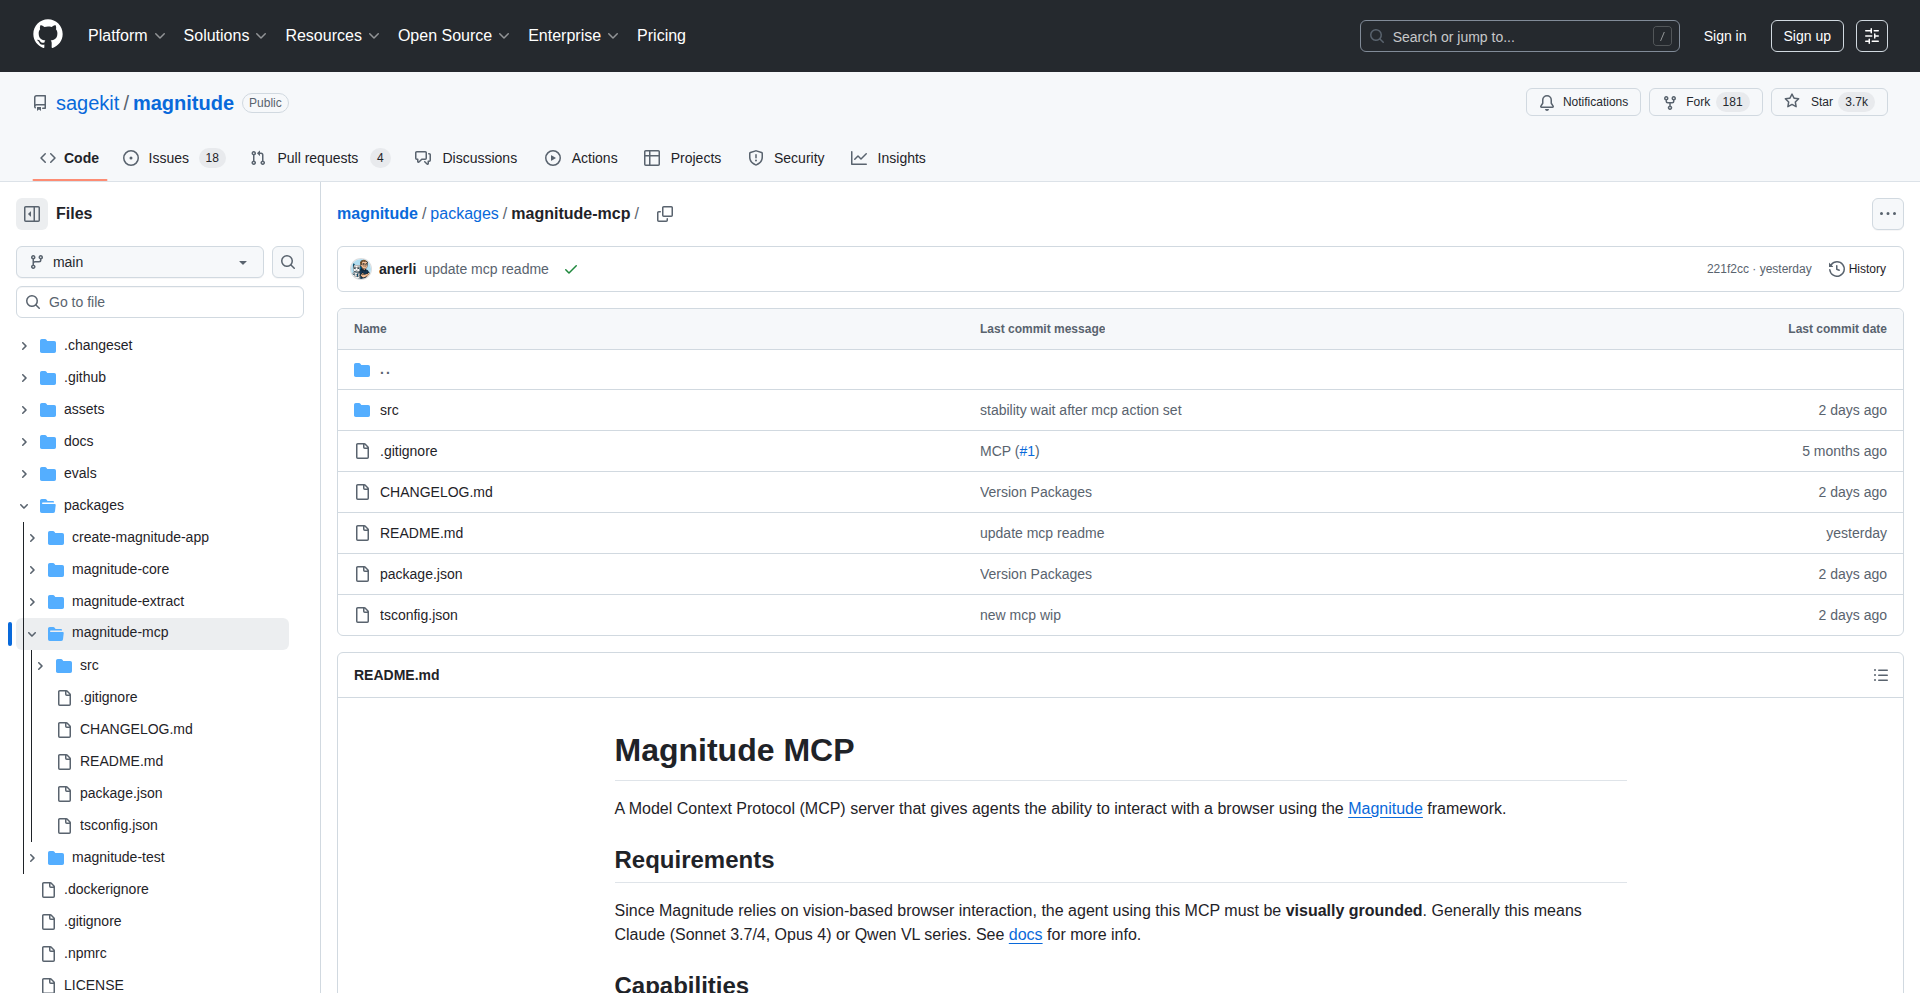This screenshot has height=993, width=1920.
Task: Focus the Search or jump to field
Action: click(x=1519, y=36)
